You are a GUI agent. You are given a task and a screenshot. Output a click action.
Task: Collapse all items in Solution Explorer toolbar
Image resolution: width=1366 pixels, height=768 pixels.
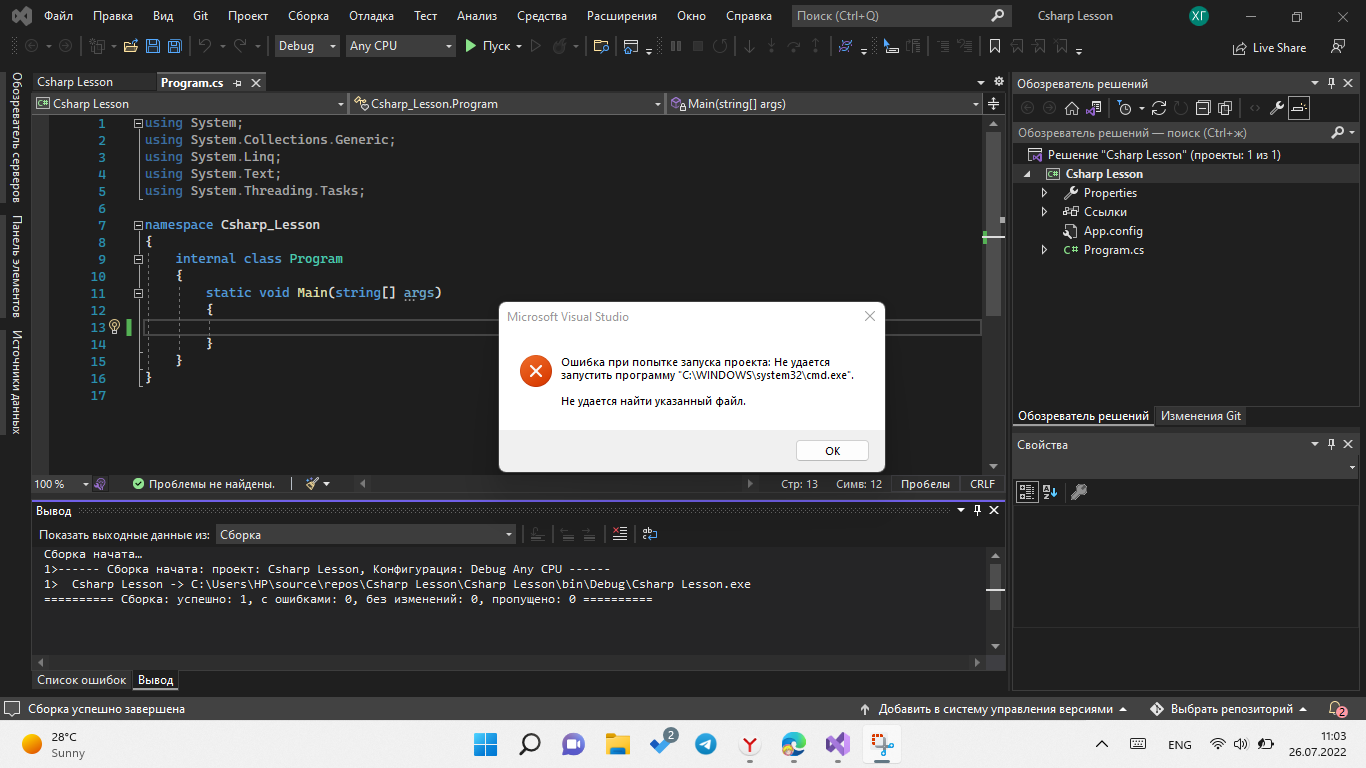pyautogui.click(x=1203, y=108)
